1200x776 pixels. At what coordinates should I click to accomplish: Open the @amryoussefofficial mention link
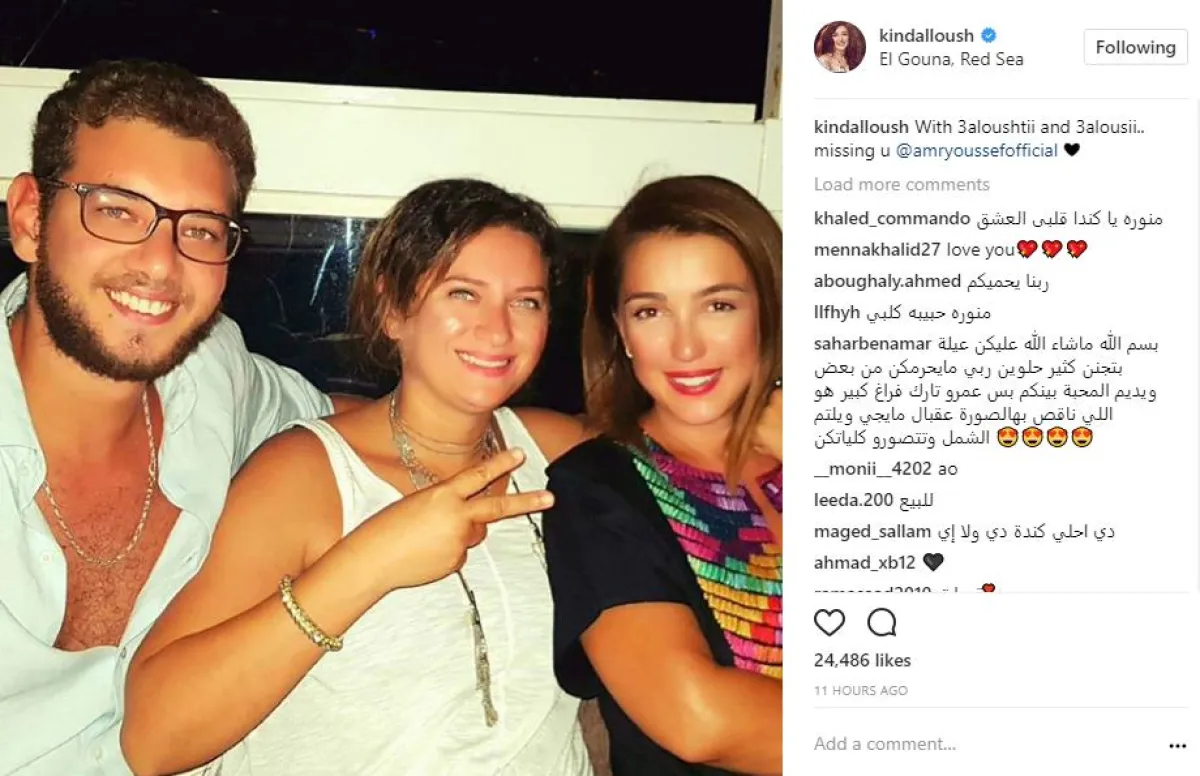tap(970, 150)
